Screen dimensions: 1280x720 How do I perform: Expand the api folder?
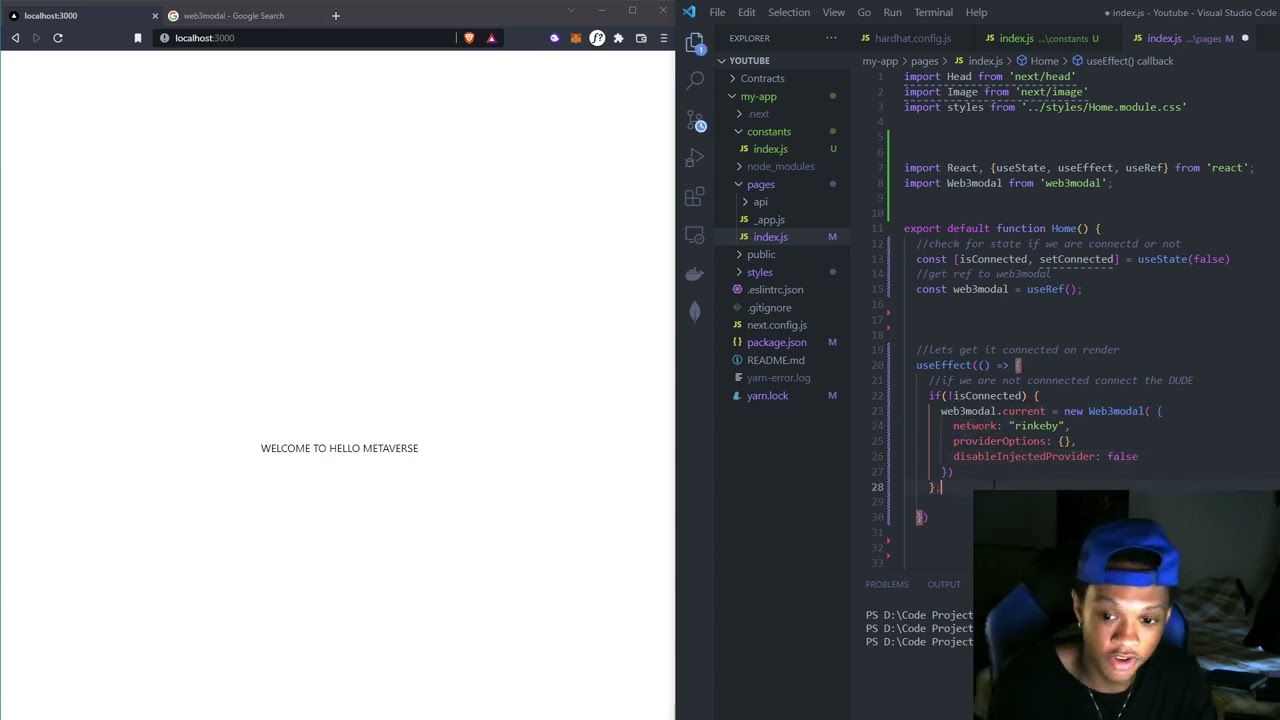point(759,202)
